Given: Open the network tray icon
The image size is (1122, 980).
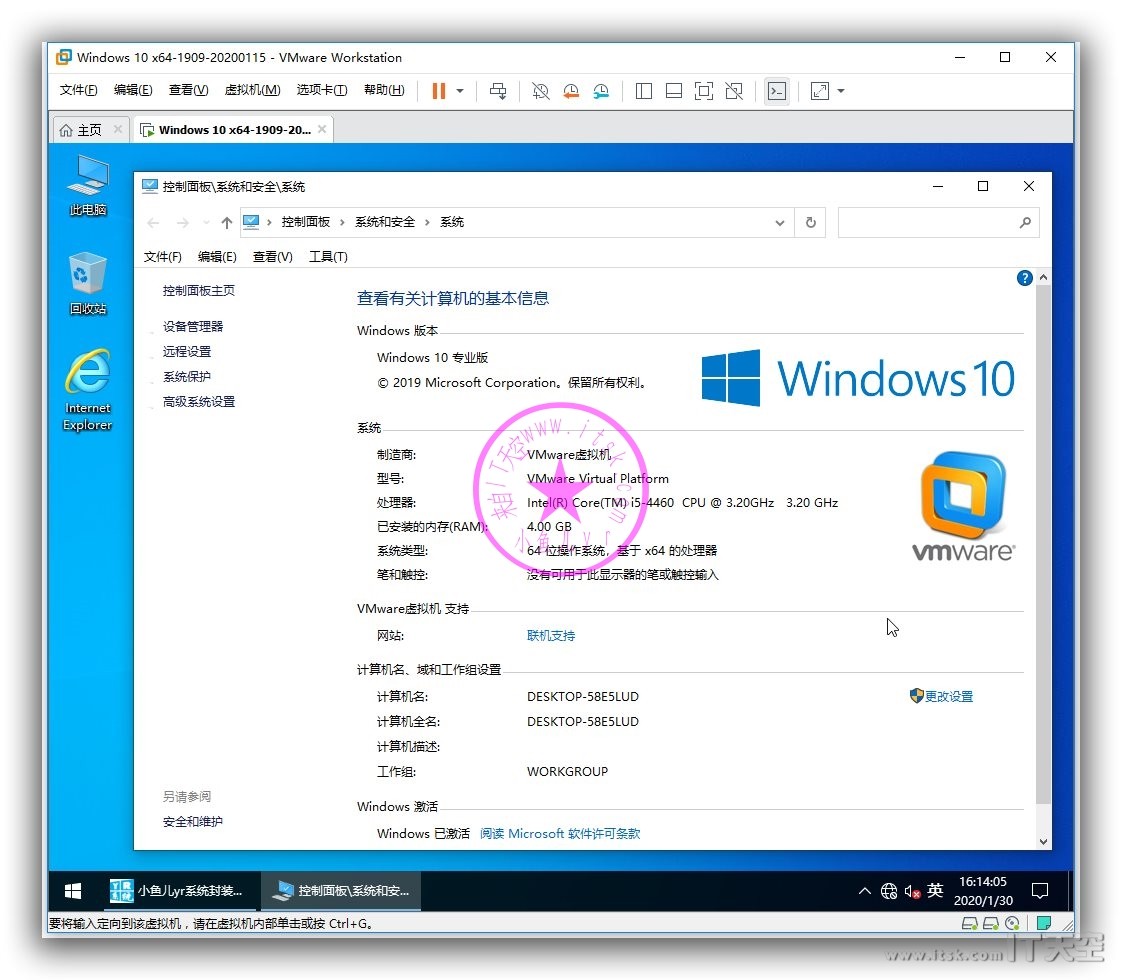Looking at the screenshot, I should click(889, 891).
